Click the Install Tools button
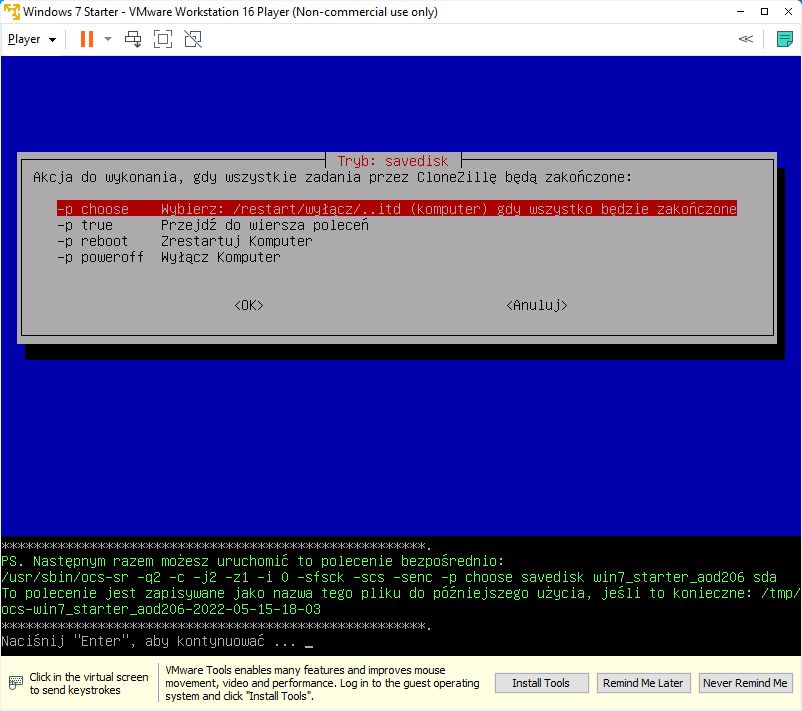 [541, 683]
